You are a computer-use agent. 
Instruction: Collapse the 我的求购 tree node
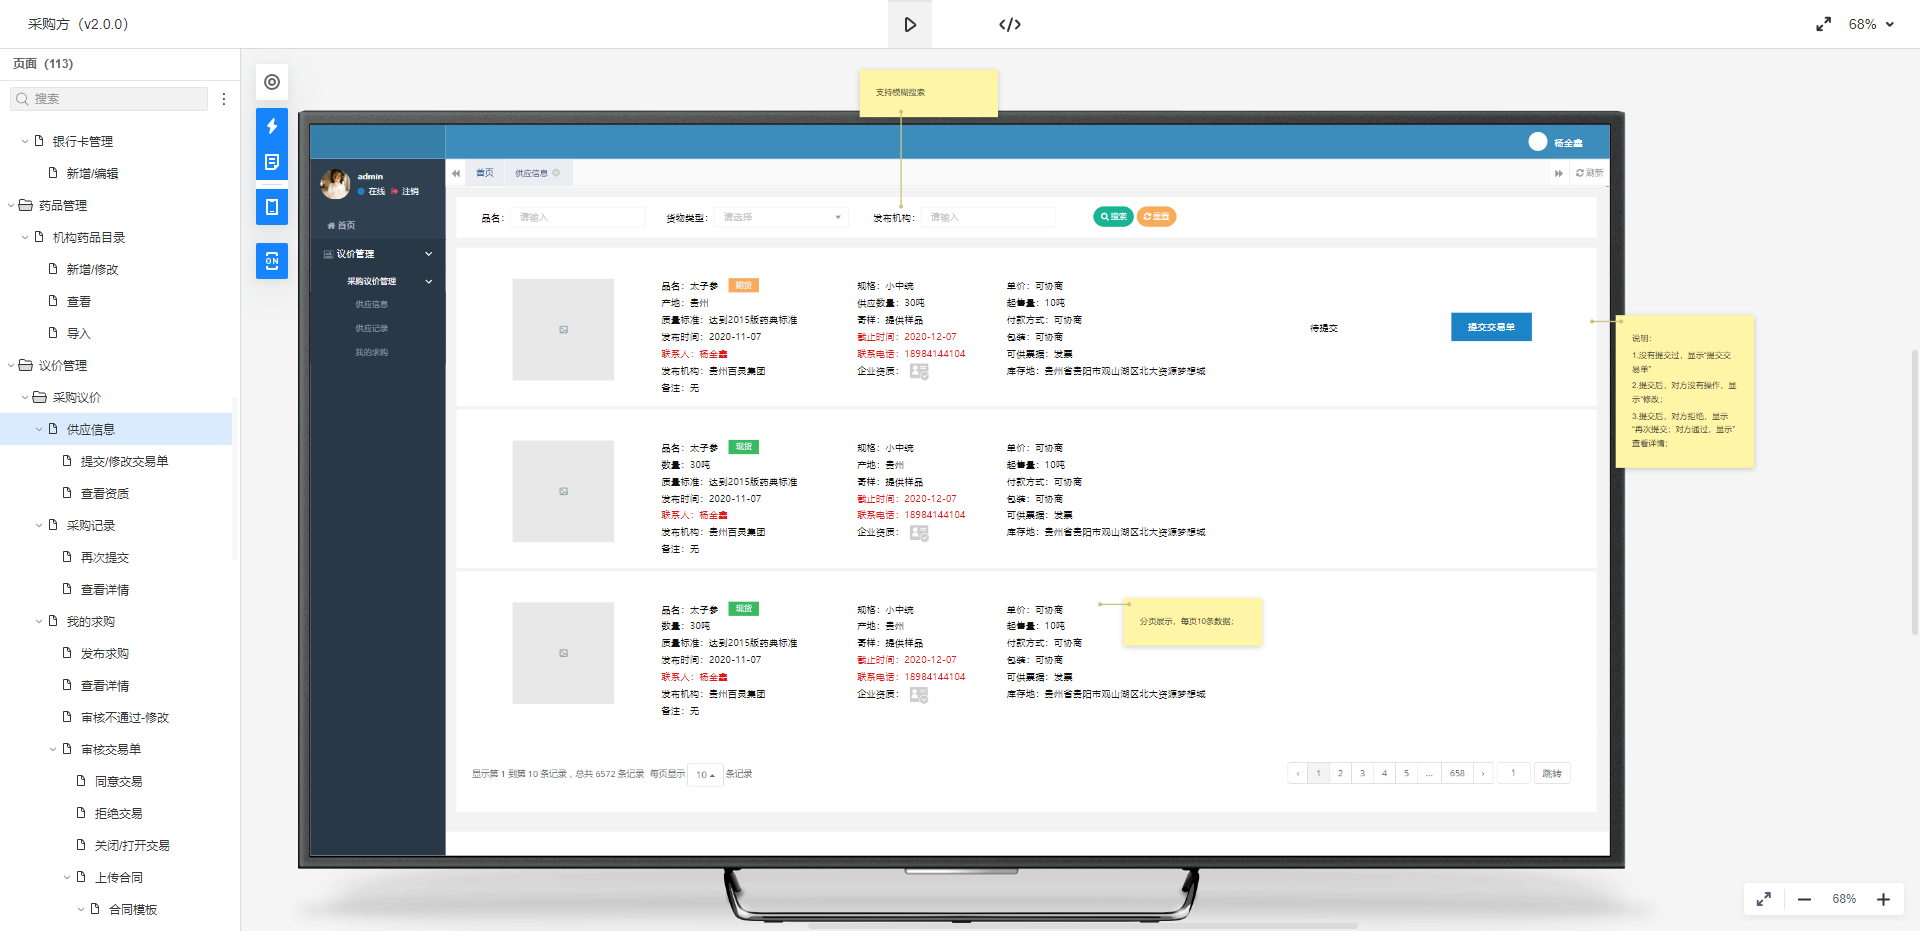pos(39,621)
